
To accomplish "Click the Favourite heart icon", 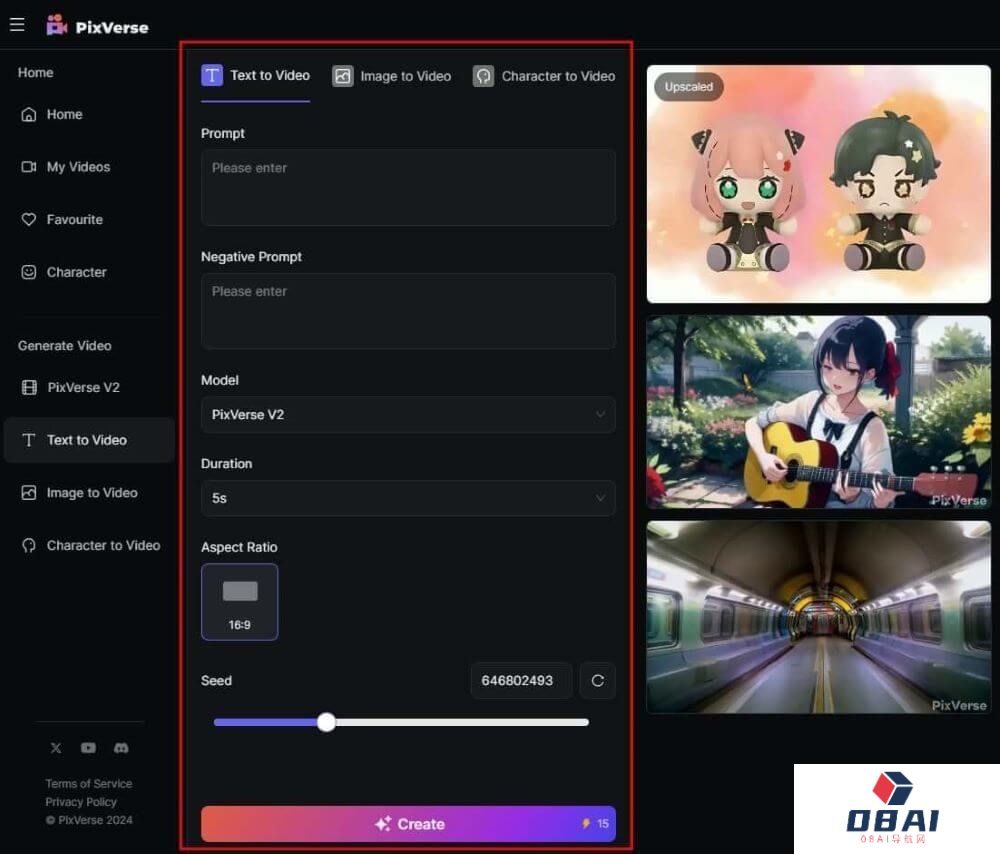I will [x=29, y=219].
